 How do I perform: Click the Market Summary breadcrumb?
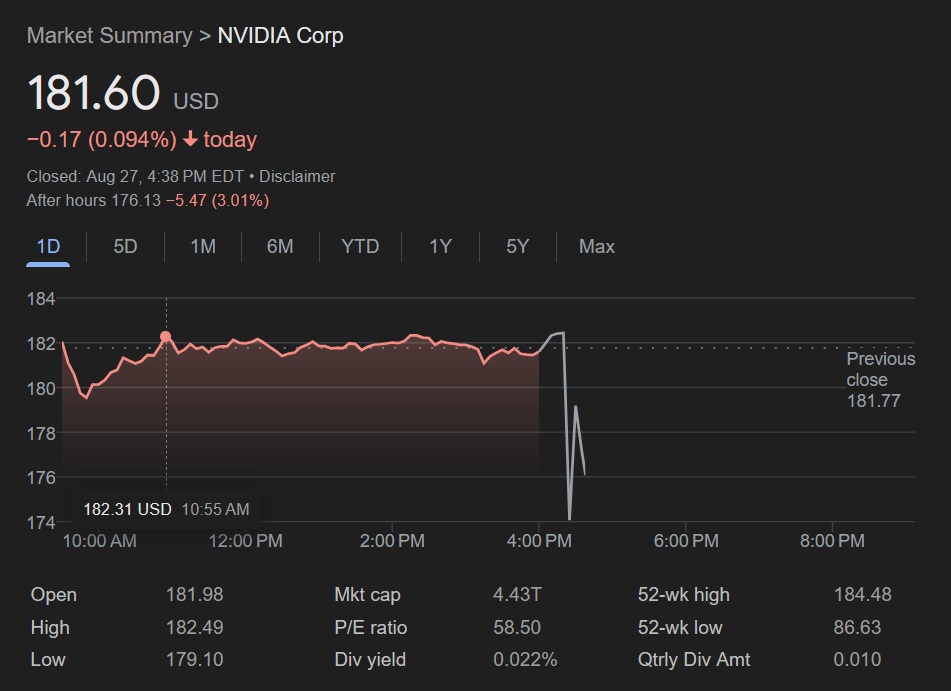pos(109,36)
